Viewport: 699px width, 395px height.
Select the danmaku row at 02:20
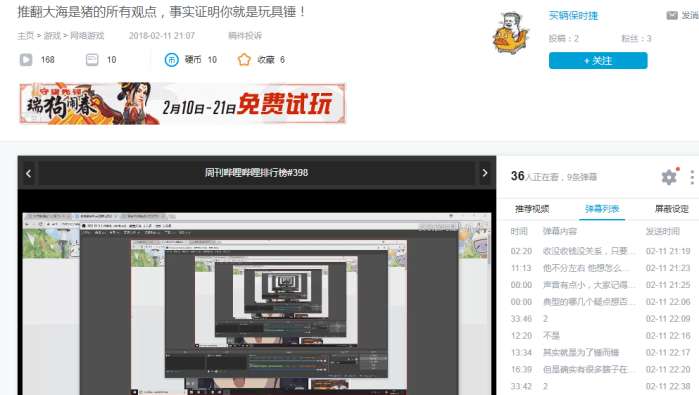[600, 251]
